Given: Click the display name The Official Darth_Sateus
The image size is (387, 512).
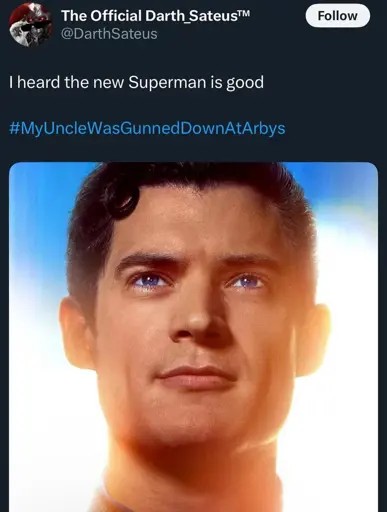Looking at the screenshot, I should click(151, 15).
